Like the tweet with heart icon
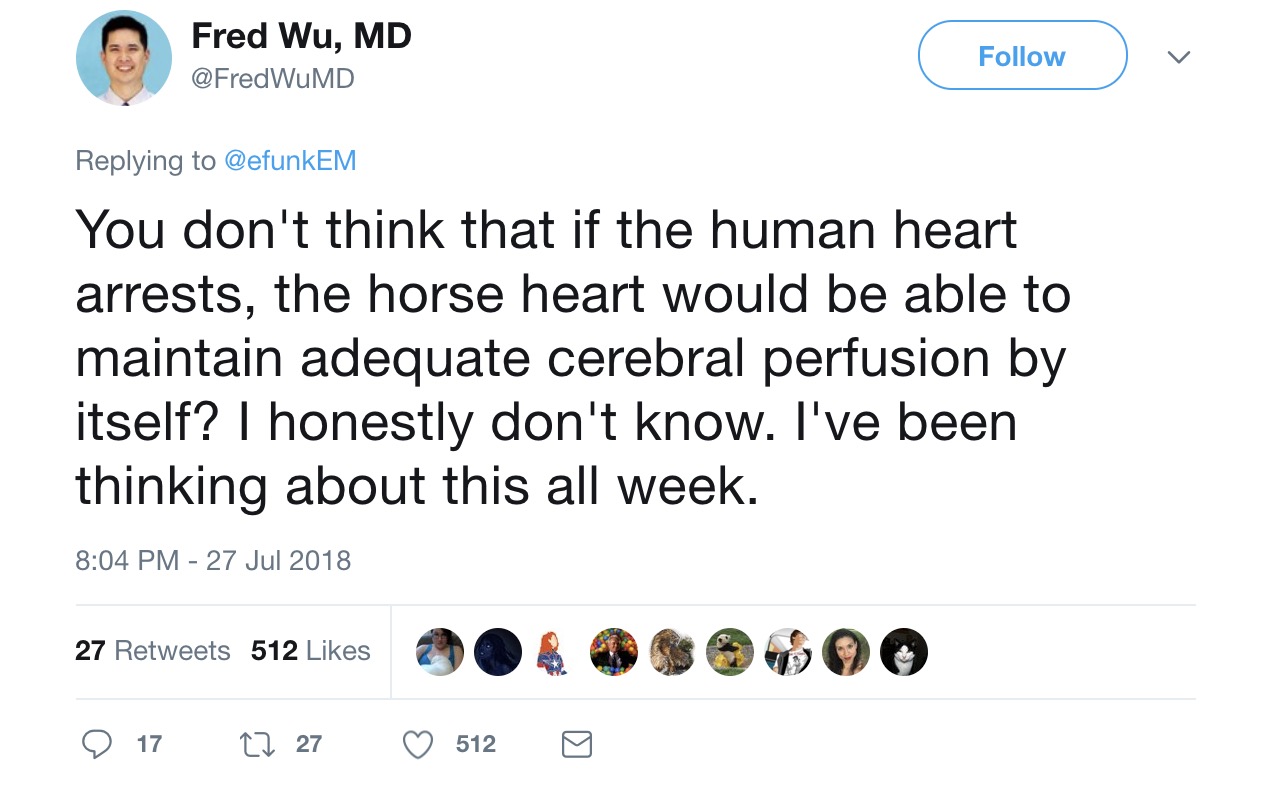Viewport: 1268px width, 810px height. point(418,744)
